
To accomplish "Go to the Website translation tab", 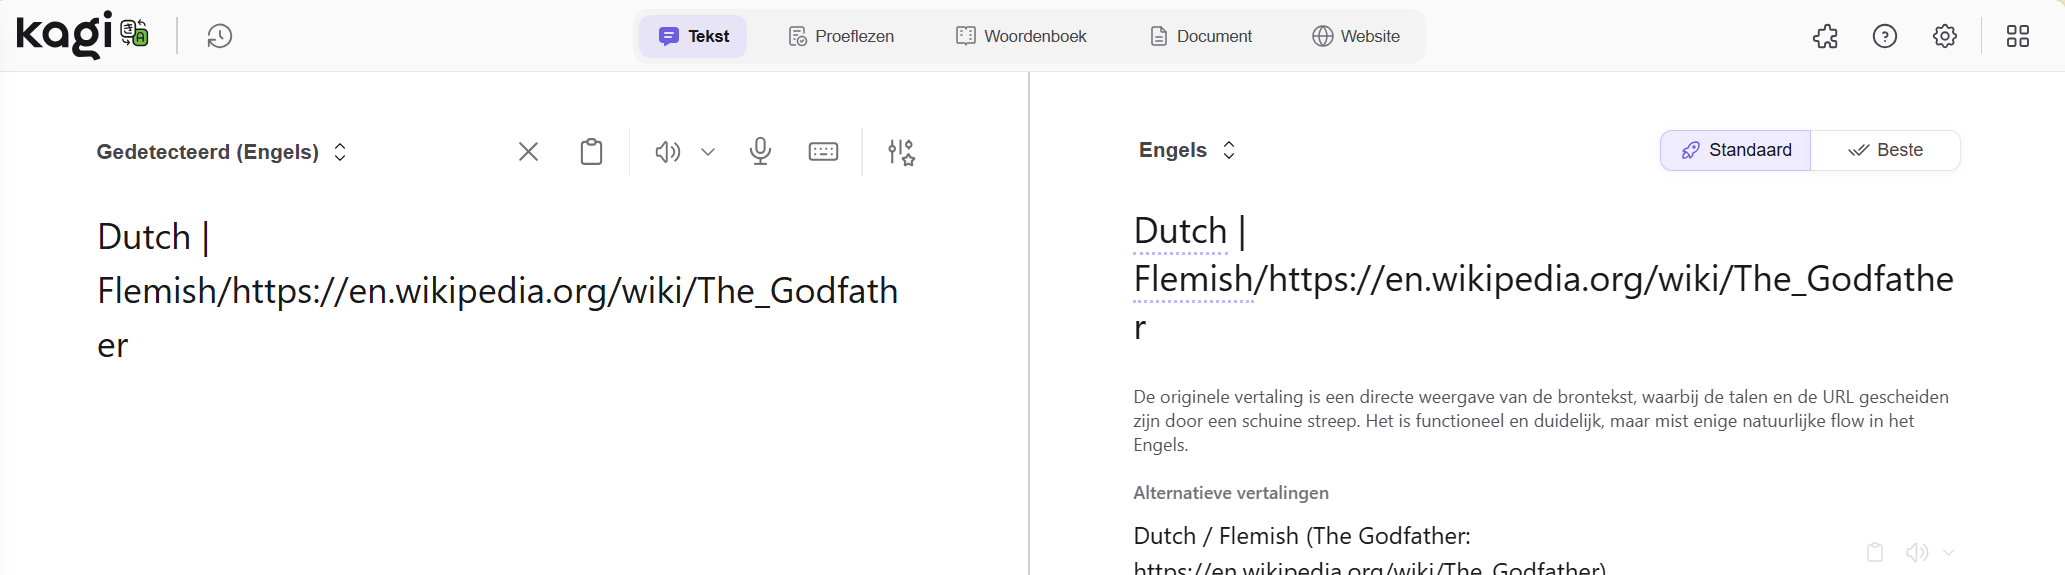I will click(1356, 37).
